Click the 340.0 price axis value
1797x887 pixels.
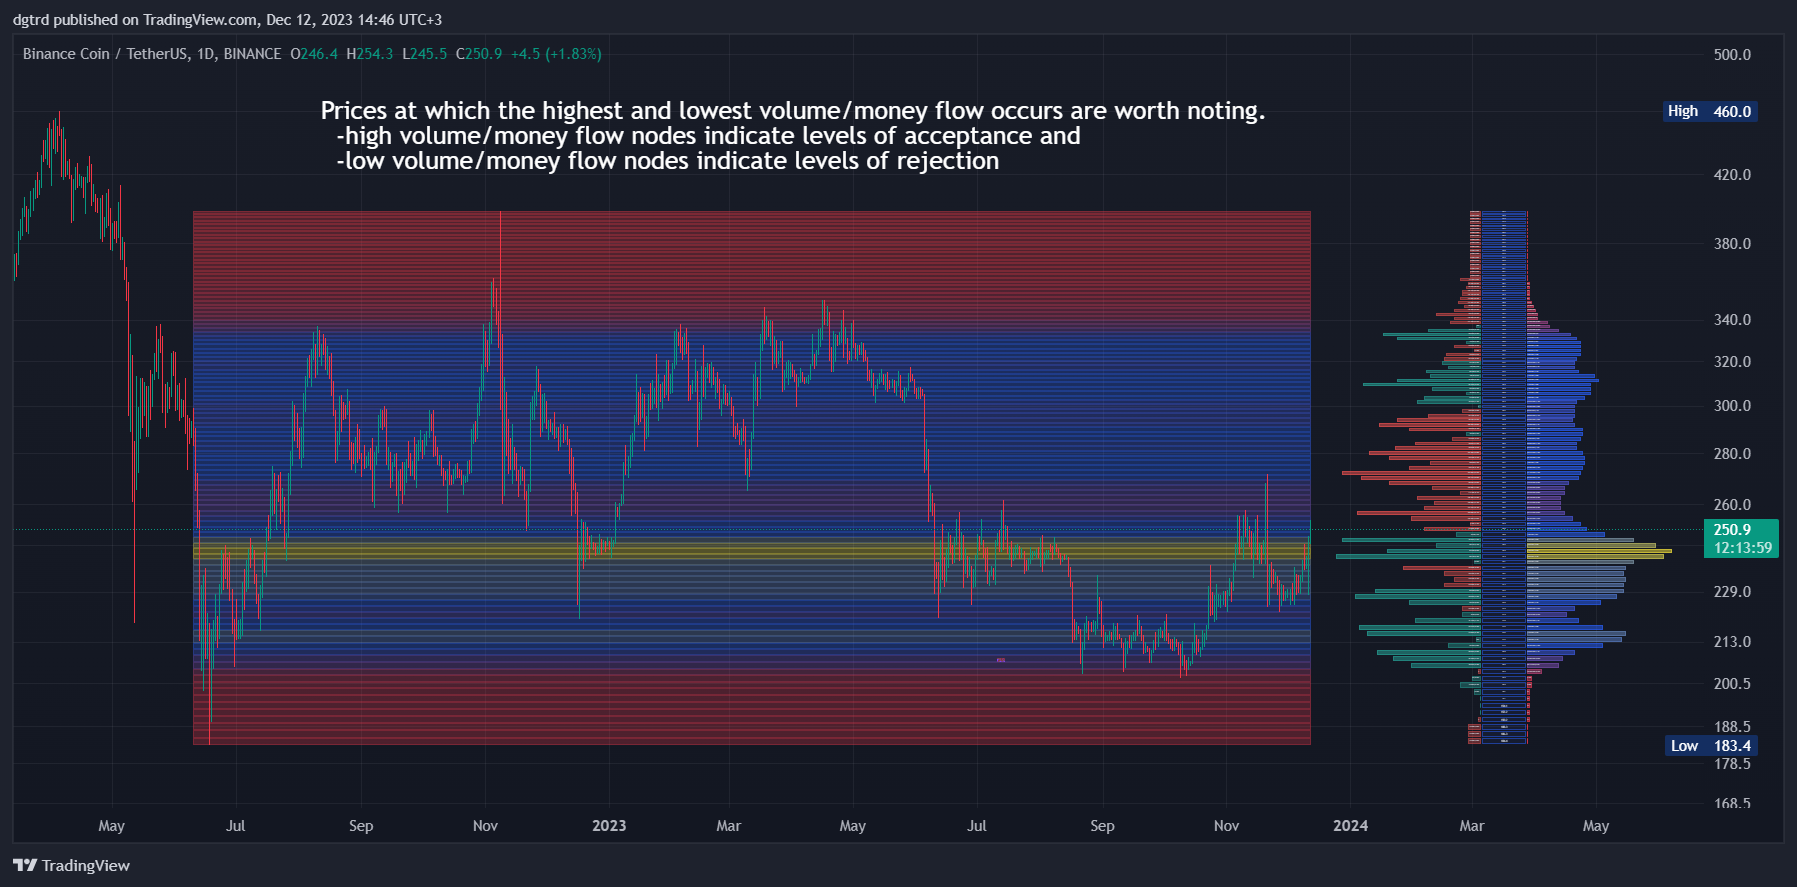[1732, 320]
